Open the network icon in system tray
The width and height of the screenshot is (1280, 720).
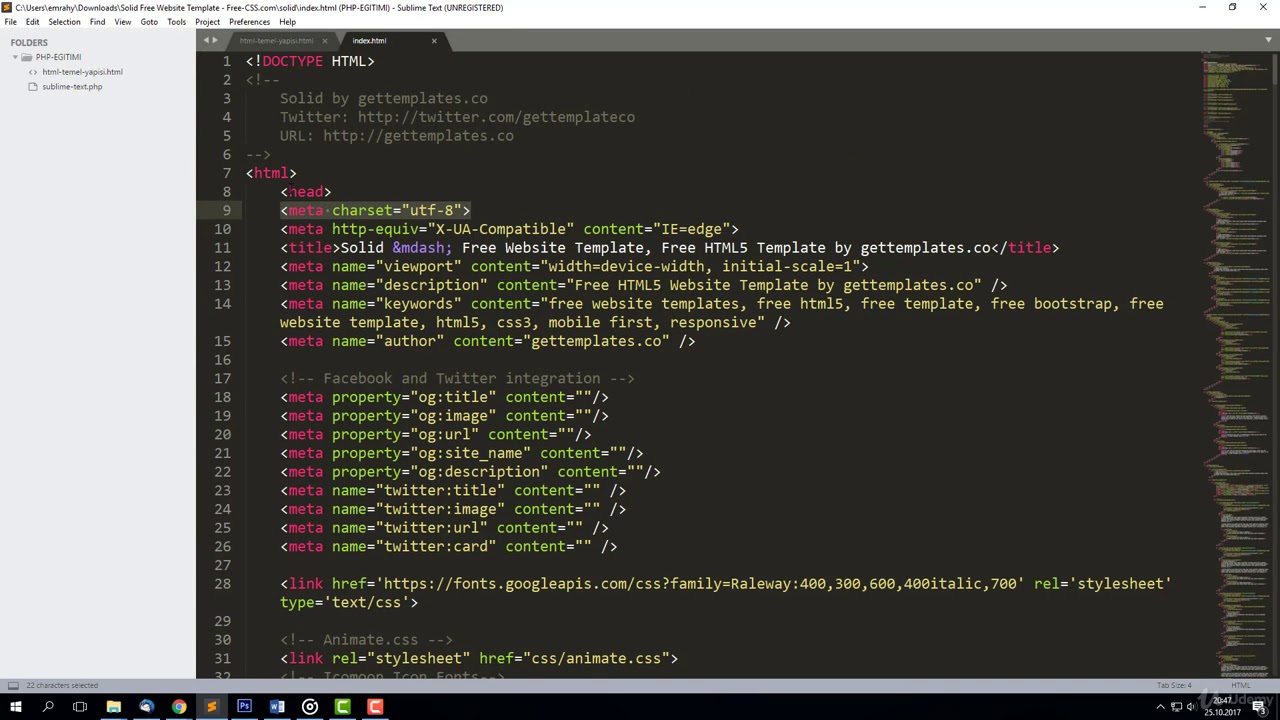pyautogui.click(x=1176, y=707)
